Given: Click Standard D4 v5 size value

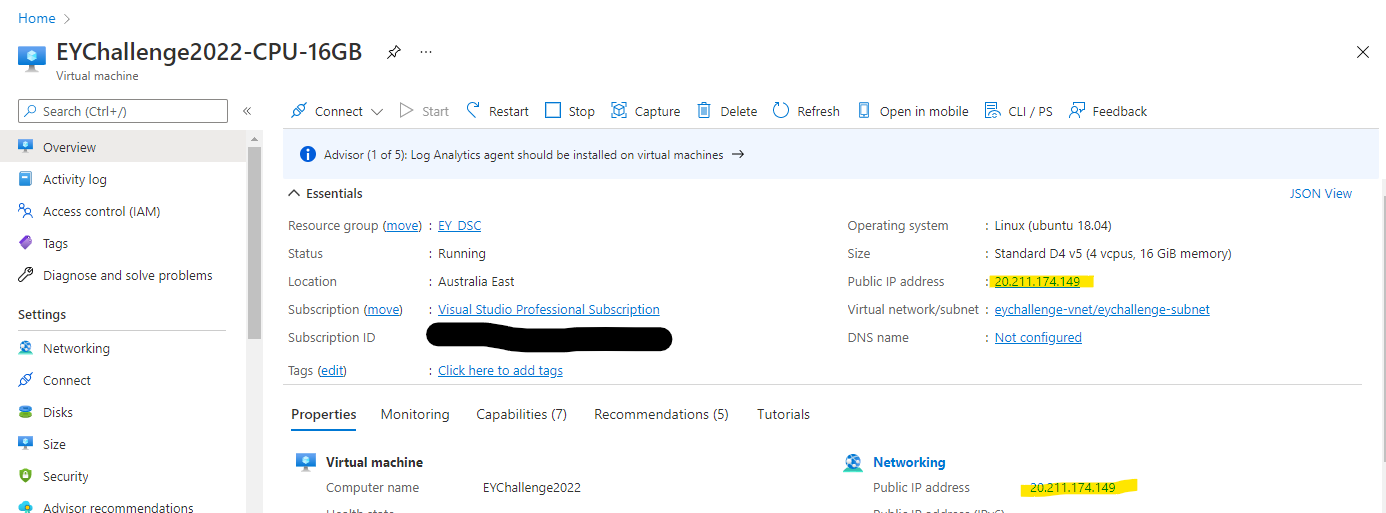Looking at the screenshot, I should click(1113, 253).
